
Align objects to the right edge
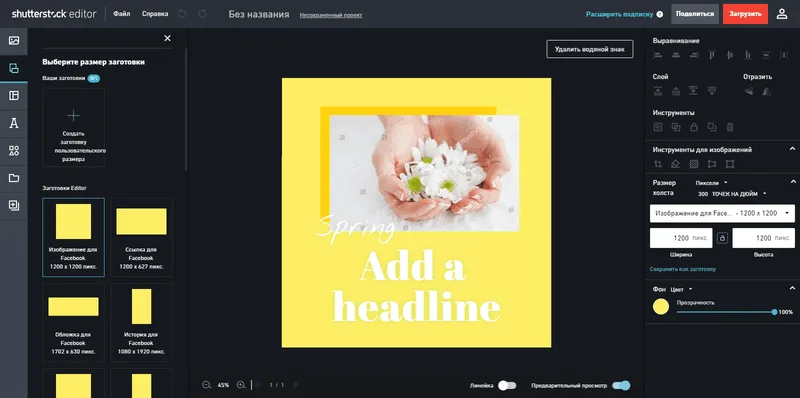[693, 55]
